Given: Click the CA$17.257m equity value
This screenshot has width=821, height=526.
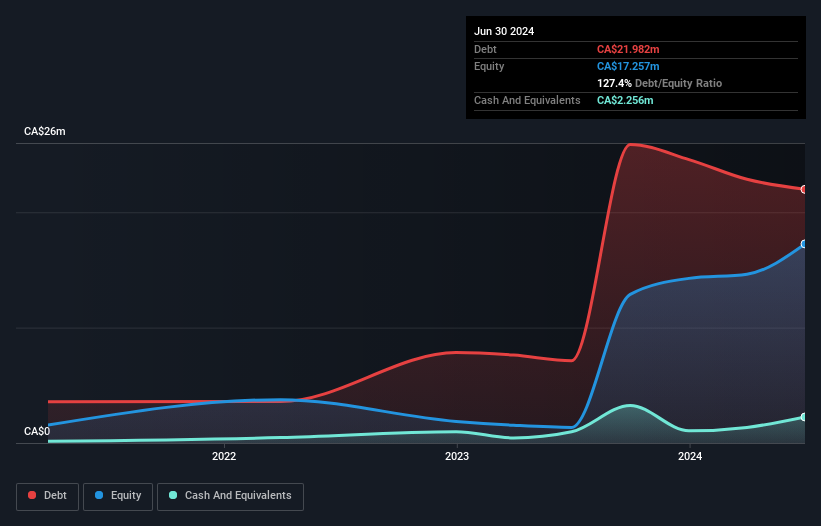Looking at the screenshot, I should click(x=628, y=66).
